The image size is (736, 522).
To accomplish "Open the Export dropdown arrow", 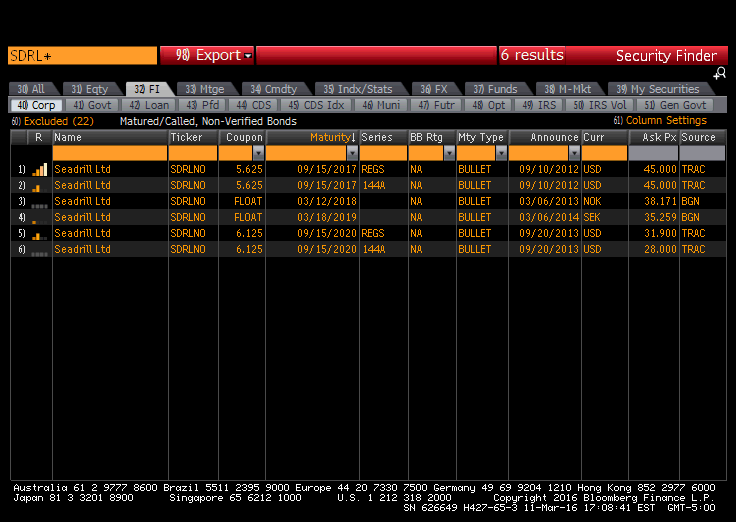I will pyautogui.click(x=248, y=56).
